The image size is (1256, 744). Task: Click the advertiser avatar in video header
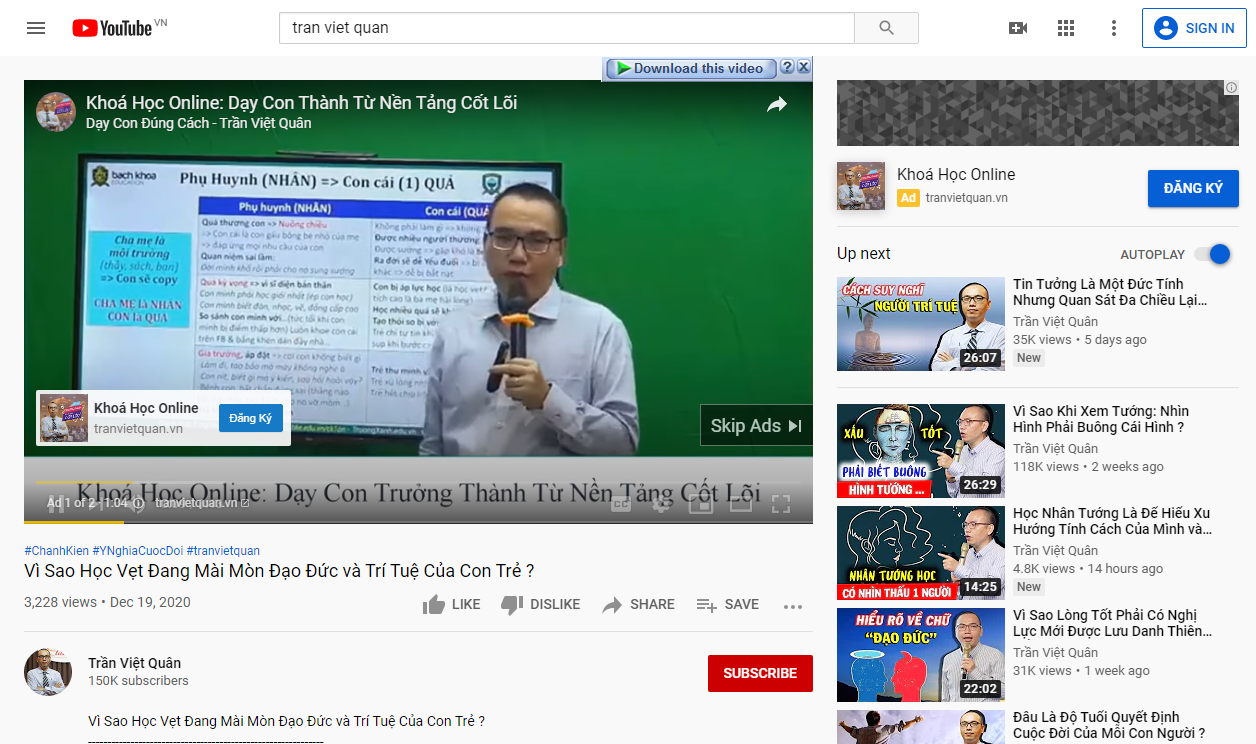tap(56, 112)
